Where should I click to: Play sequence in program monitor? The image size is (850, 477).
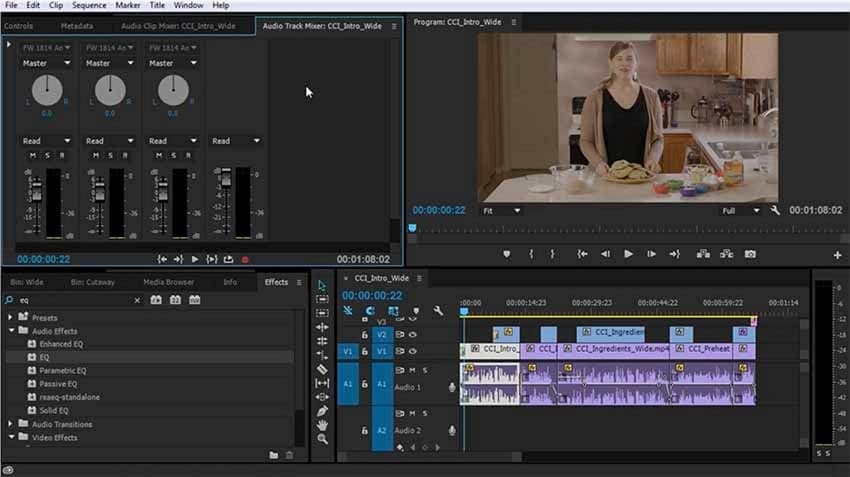[x=628, y=254]
